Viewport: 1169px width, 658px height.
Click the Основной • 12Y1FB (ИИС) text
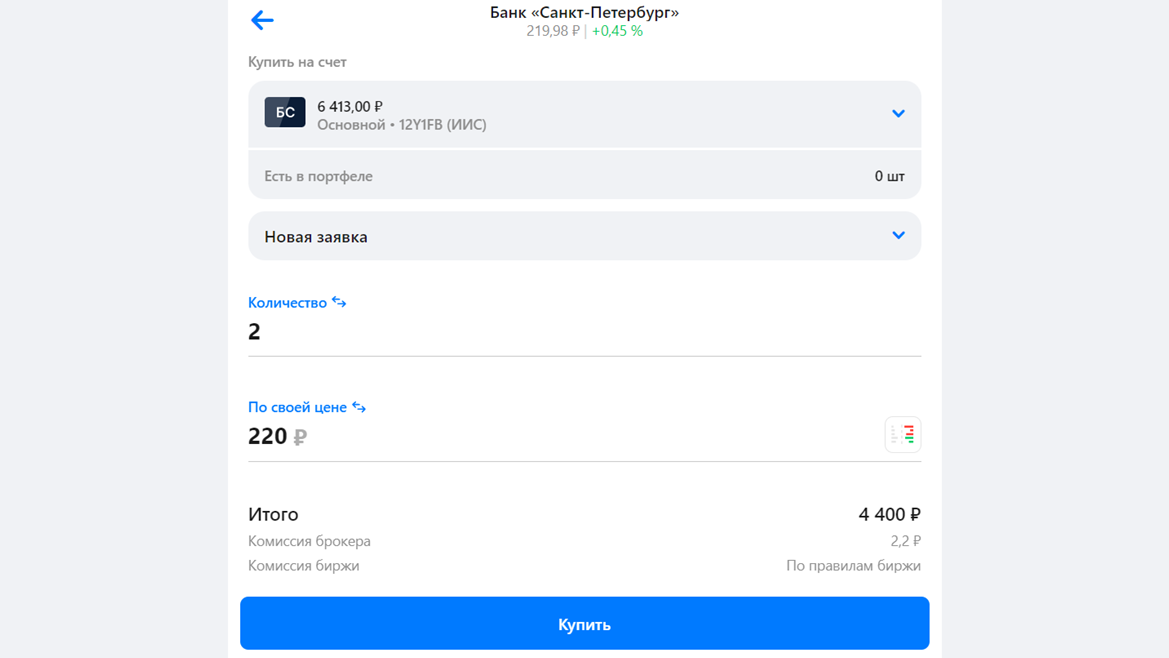(402, 124)
